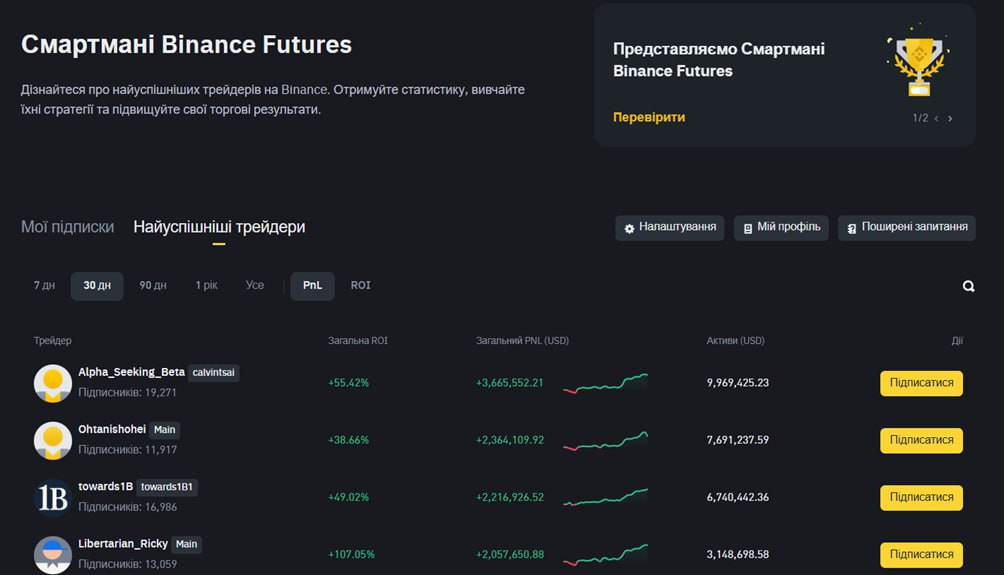Viewport: 1004px width, 575px height.
Task: Open towards1B PNL sparkline chart
Action: coord(605,498)
